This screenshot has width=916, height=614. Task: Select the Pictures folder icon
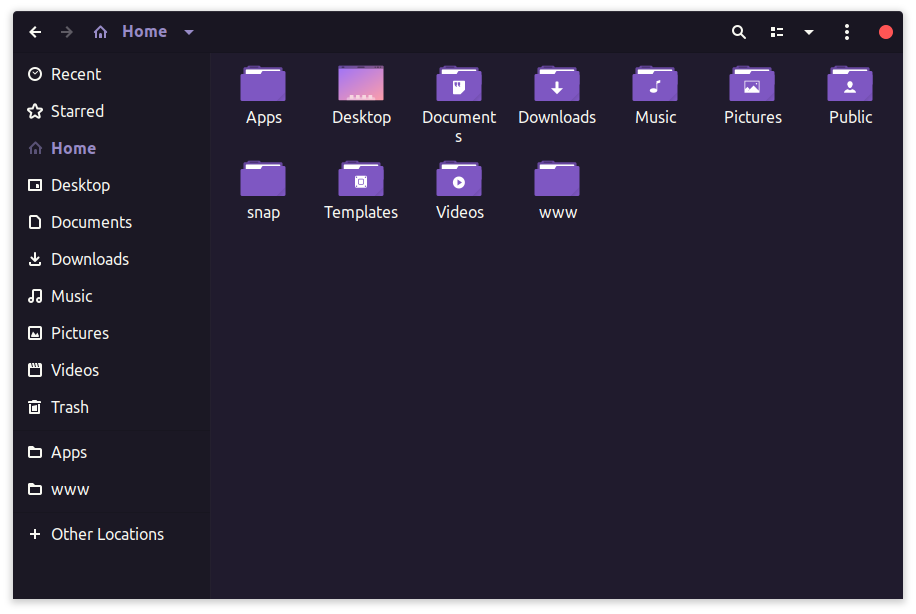[752, 84]
